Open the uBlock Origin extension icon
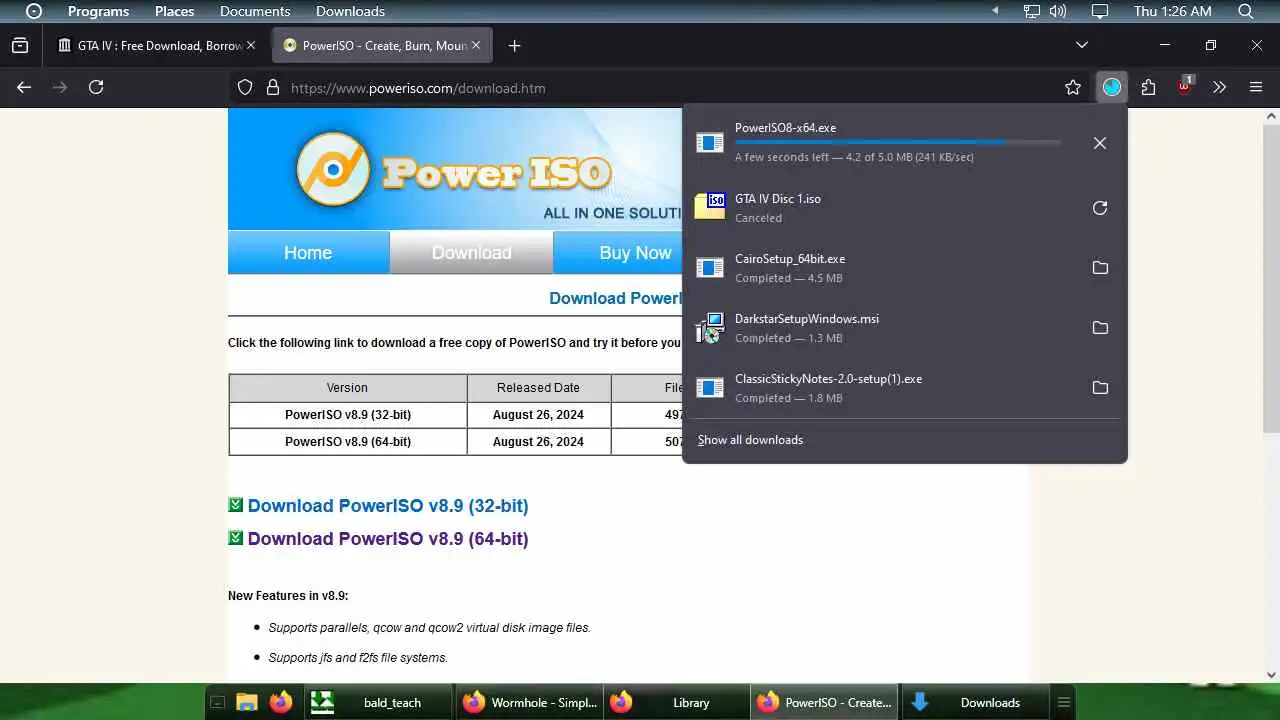The image size is (1280, 720). pos(1185,86)
